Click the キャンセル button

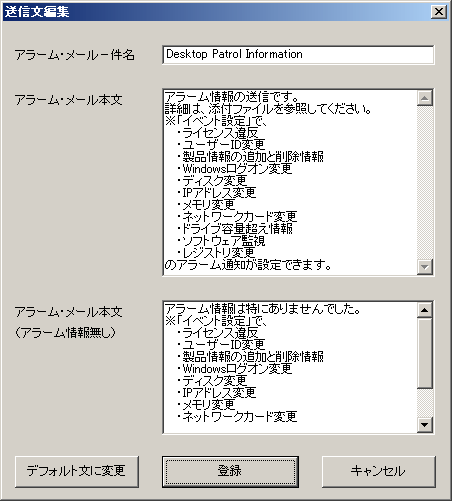pyautogui.click(x=379, y=471)
